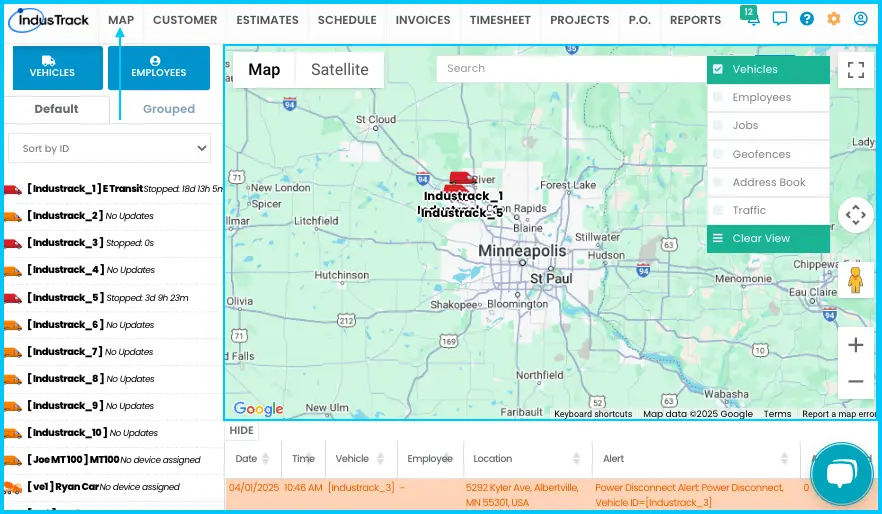Screen dimensions: 882x514
Task: Click the Clear View list icon
Action: [718, 238]
